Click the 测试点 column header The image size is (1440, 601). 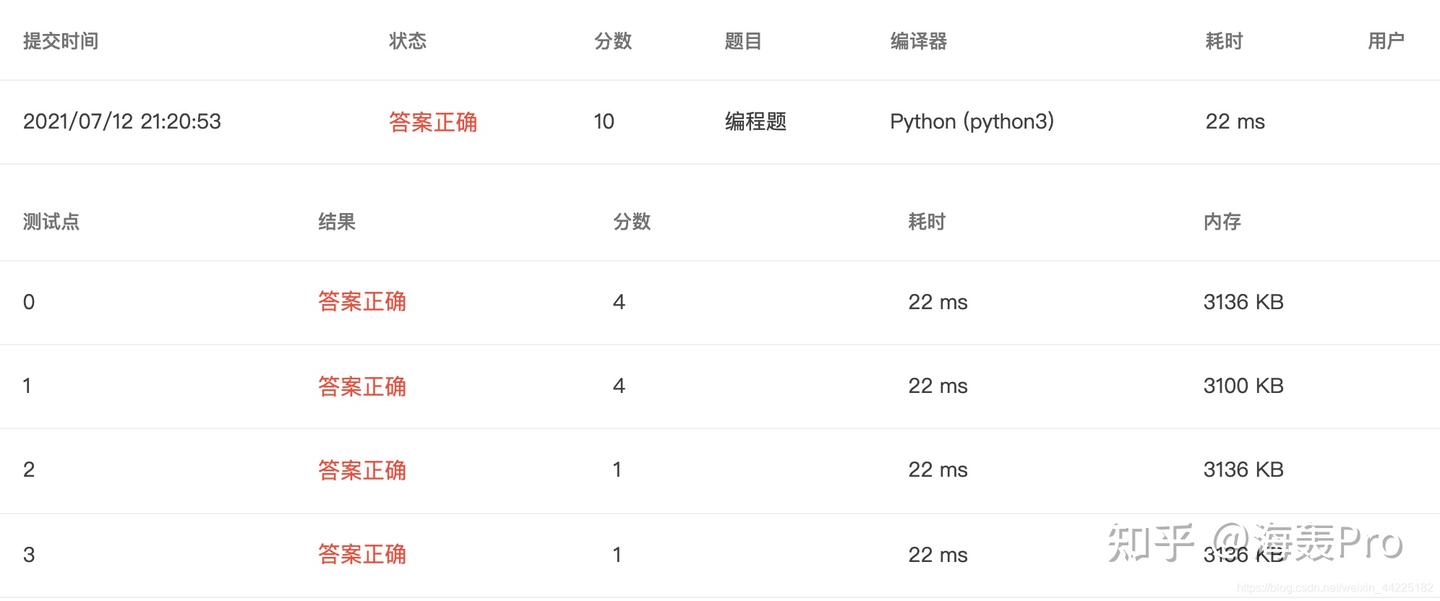click(x=51, y=222)
